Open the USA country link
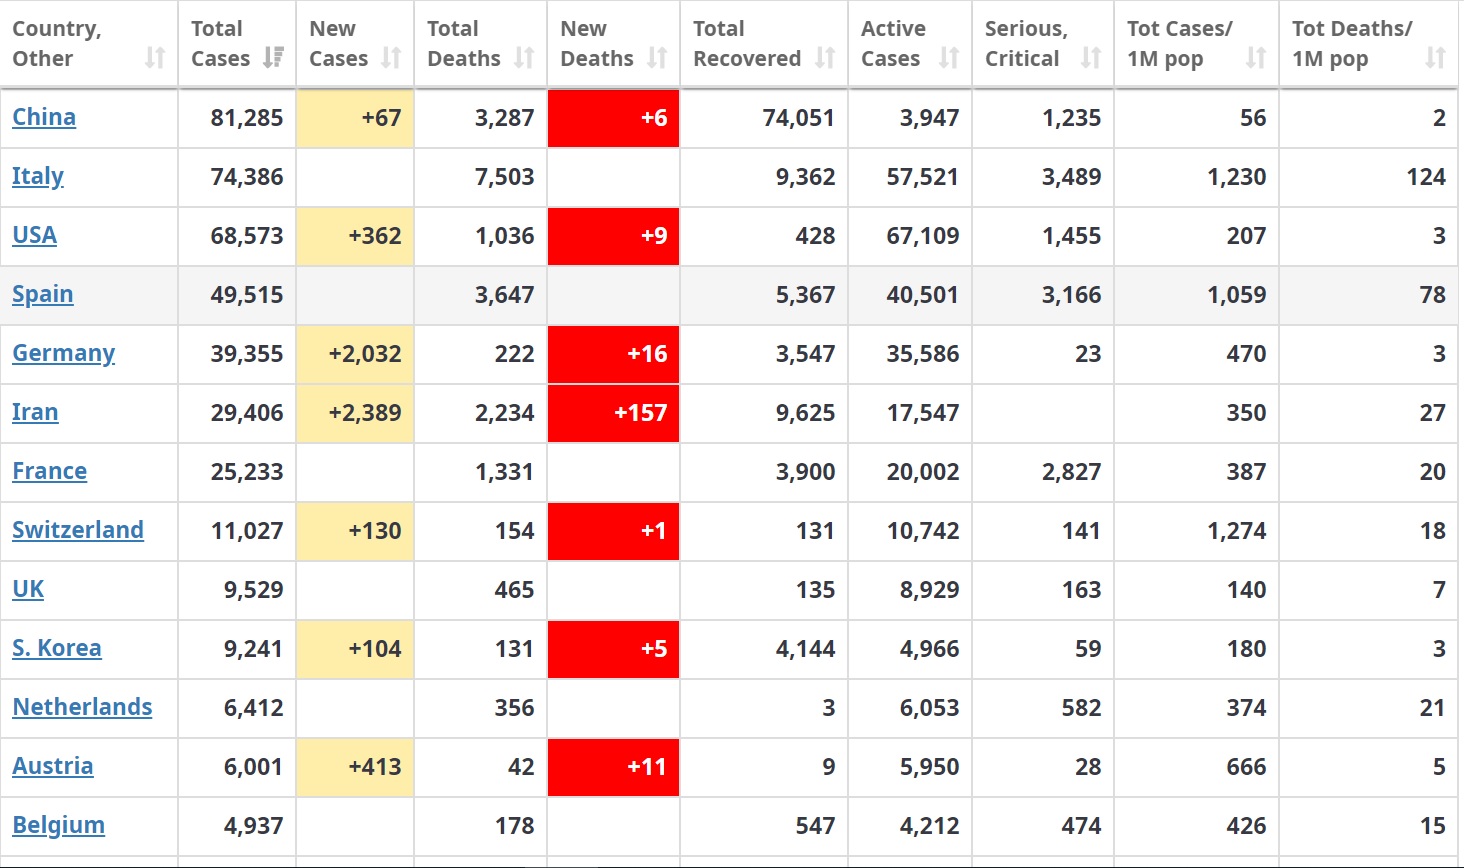Viewport: 1464px width, 868px height. 34,236
